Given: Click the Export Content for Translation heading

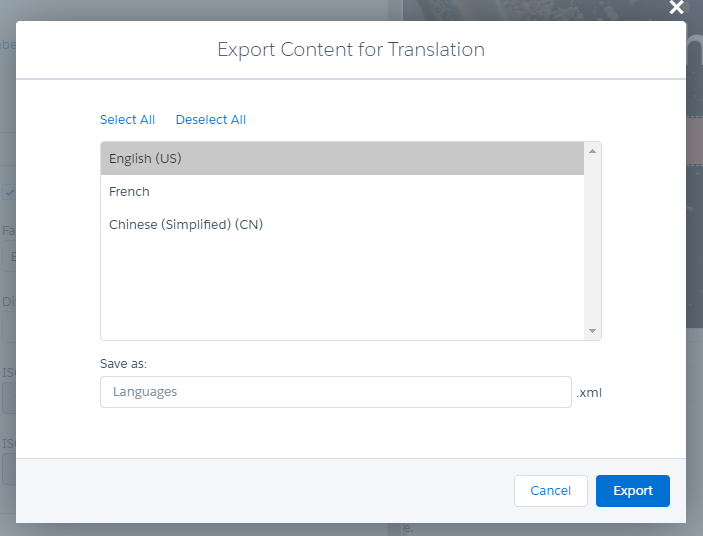Looking at the screenshot, I should (350, 50).
